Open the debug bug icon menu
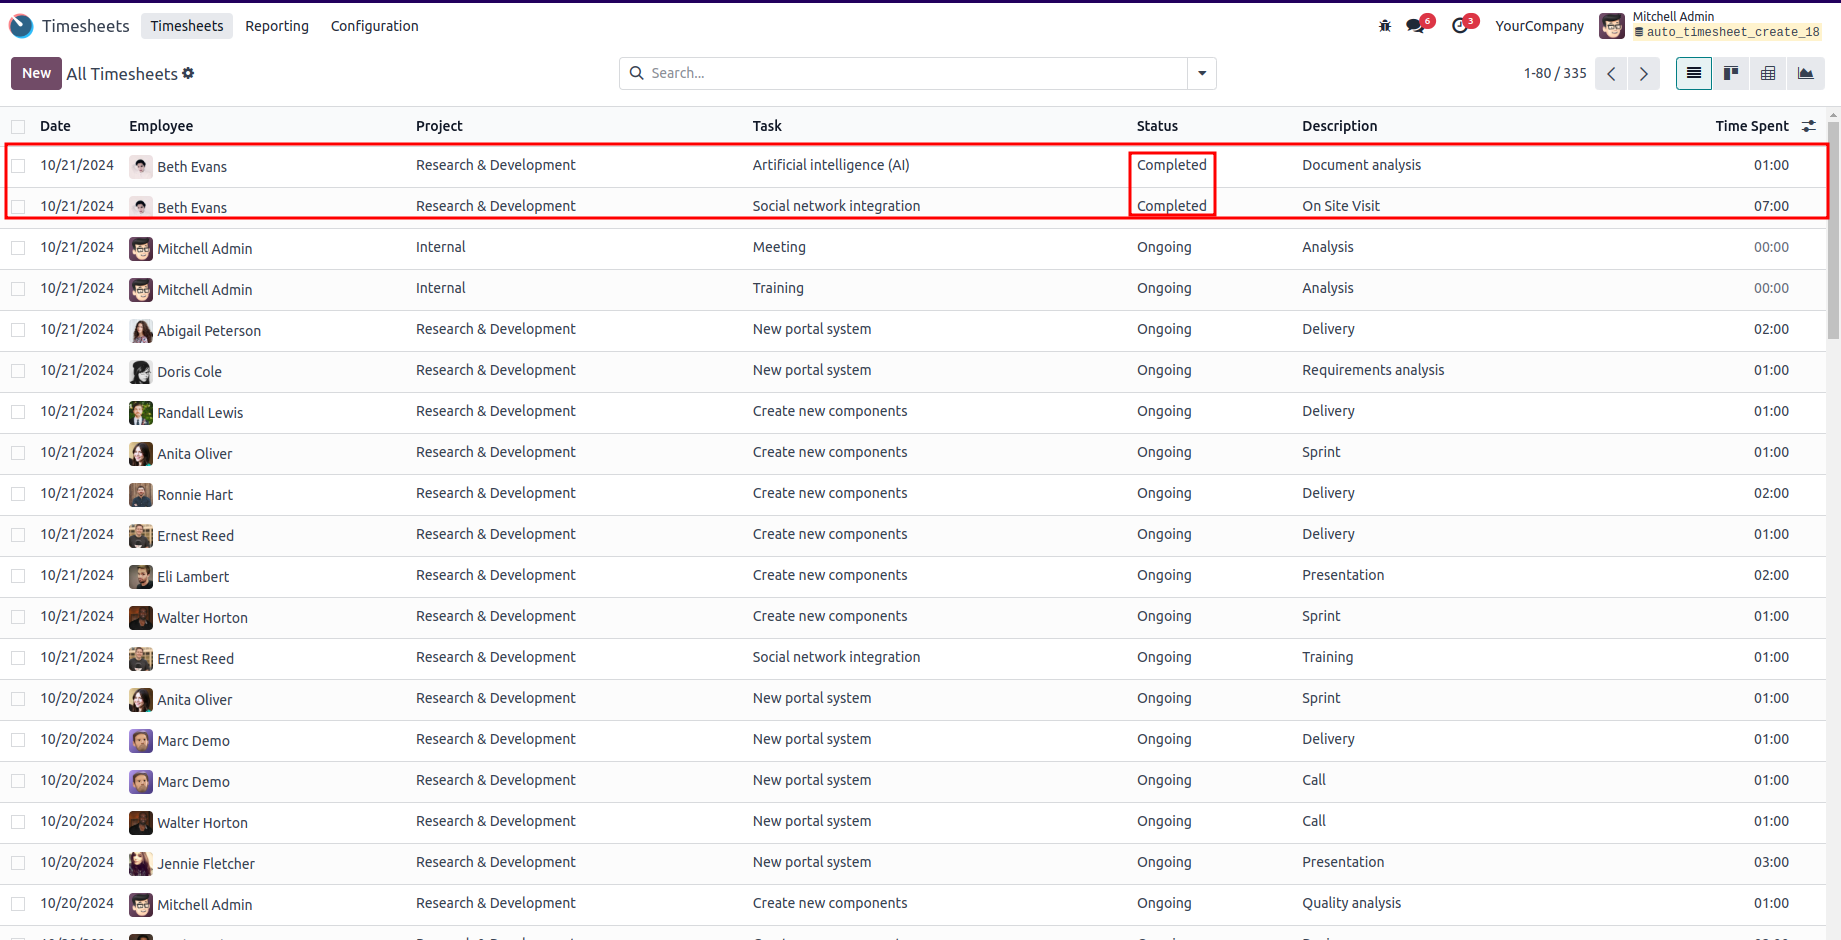The height and width of the screenshot is (940, 1841). point(1385,26)
